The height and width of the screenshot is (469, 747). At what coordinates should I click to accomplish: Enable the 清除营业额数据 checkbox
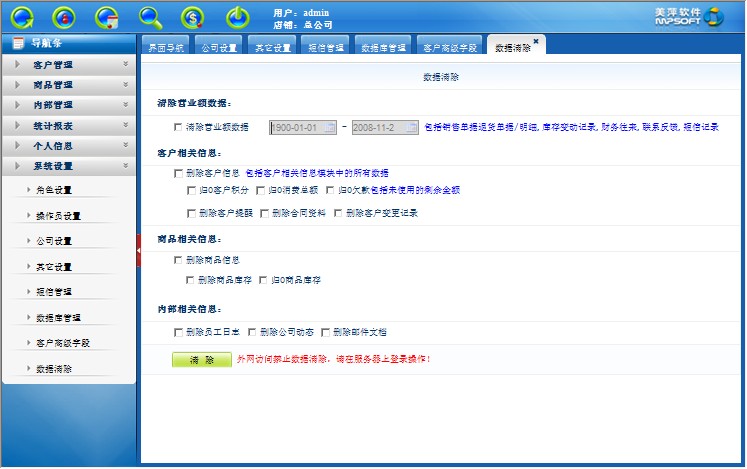pyautogui.click(x=178, y=127)
